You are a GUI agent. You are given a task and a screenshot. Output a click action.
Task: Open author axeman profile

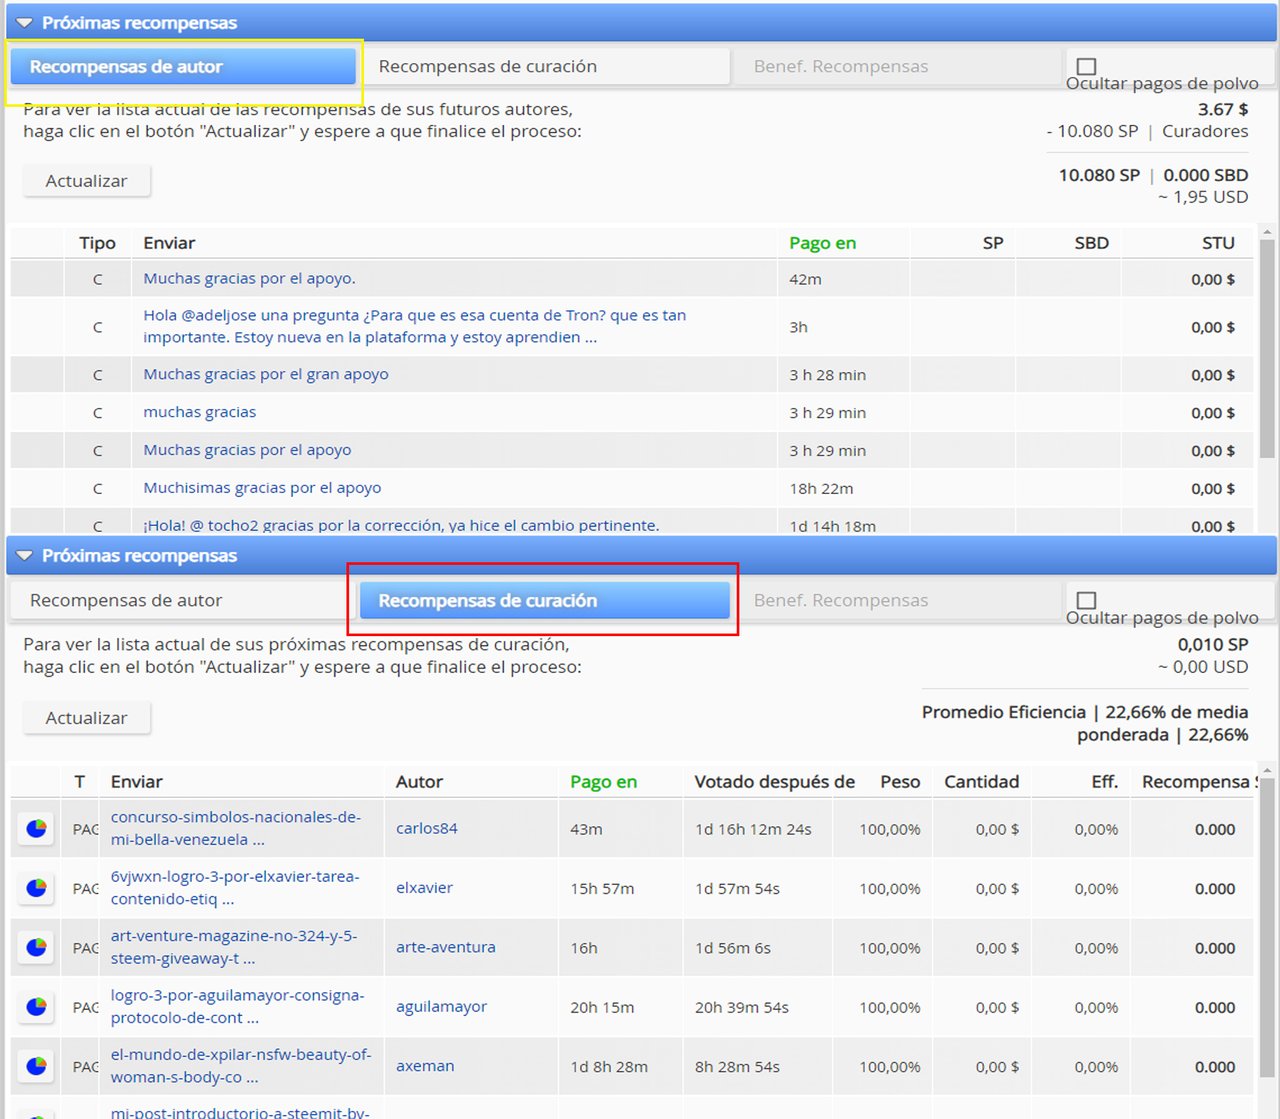425,1066
